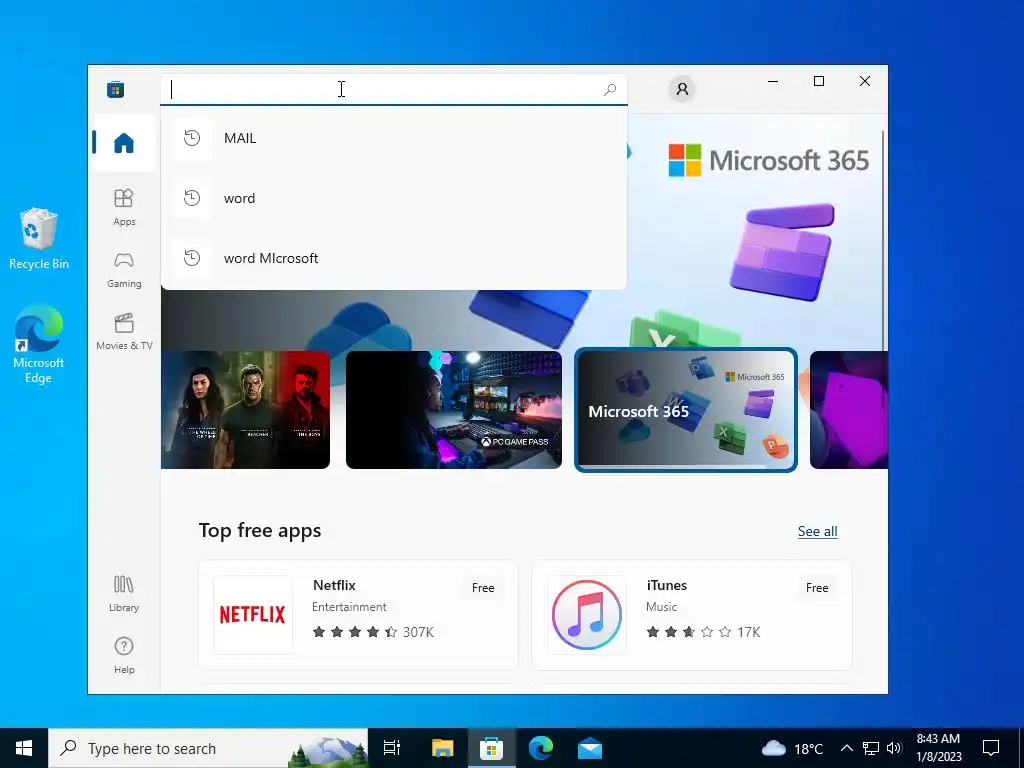Click the taskbar 'Type here to search' box

point(208,748)
